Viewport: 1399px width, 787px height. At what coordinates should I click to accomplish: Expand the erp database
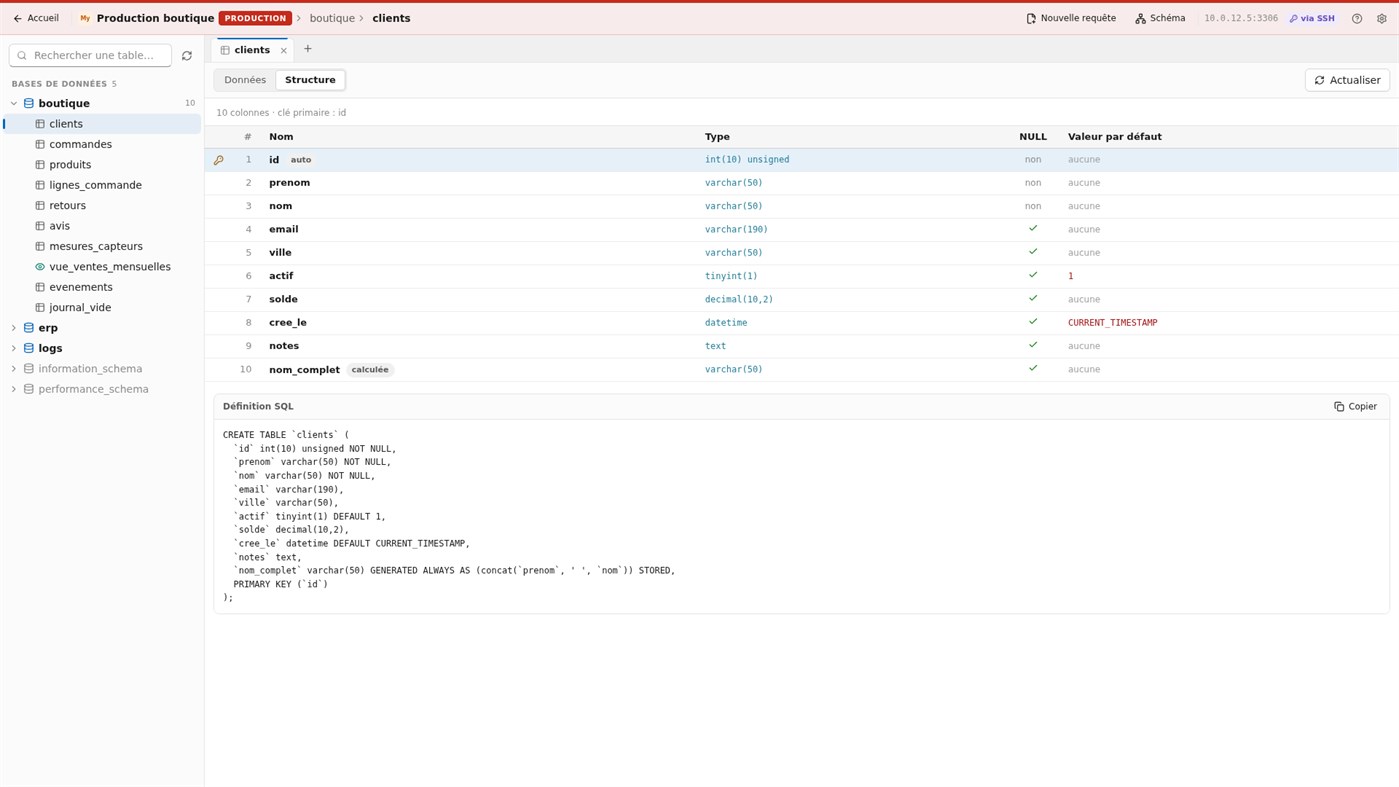(14, 328)
